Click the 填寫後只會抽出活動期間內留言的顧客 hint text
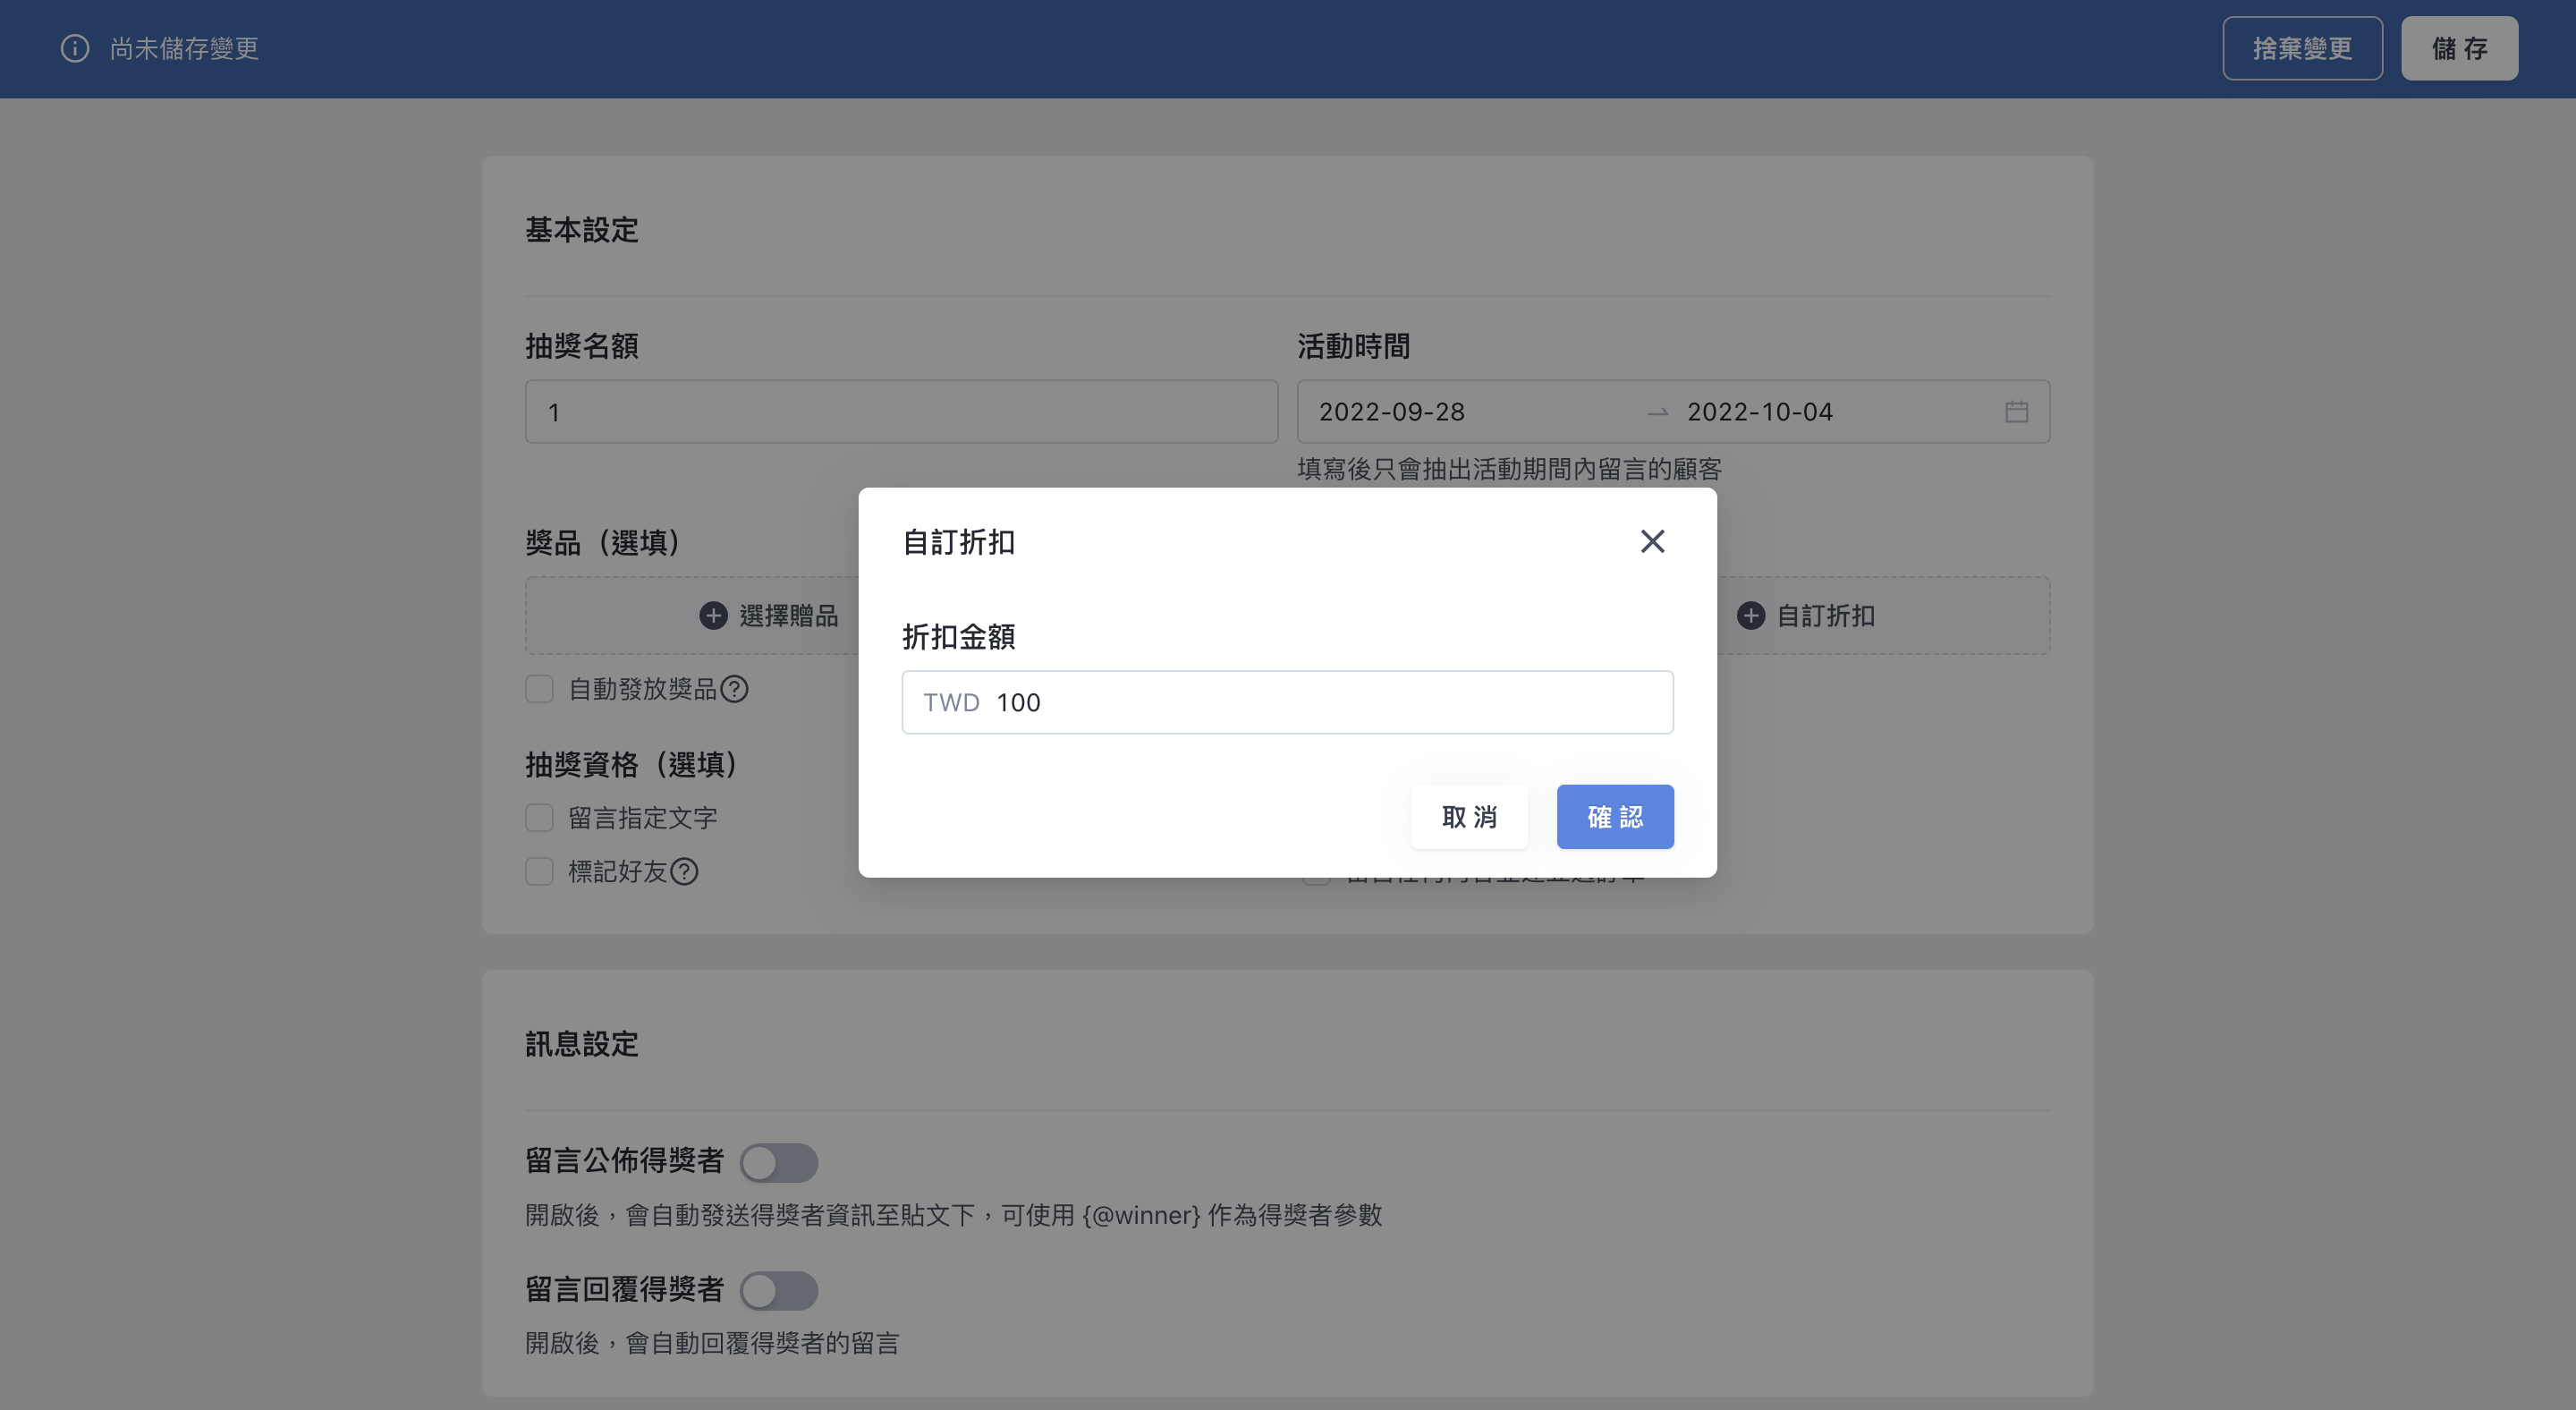 pyautogui.click(x=1509, y=469)
